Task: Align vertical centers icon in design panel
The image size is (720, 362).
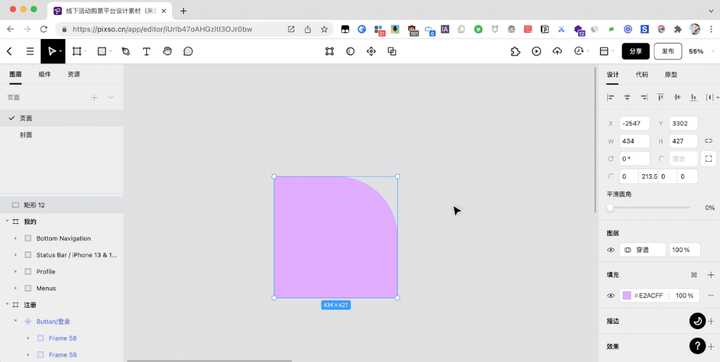Action: [677, 97]
